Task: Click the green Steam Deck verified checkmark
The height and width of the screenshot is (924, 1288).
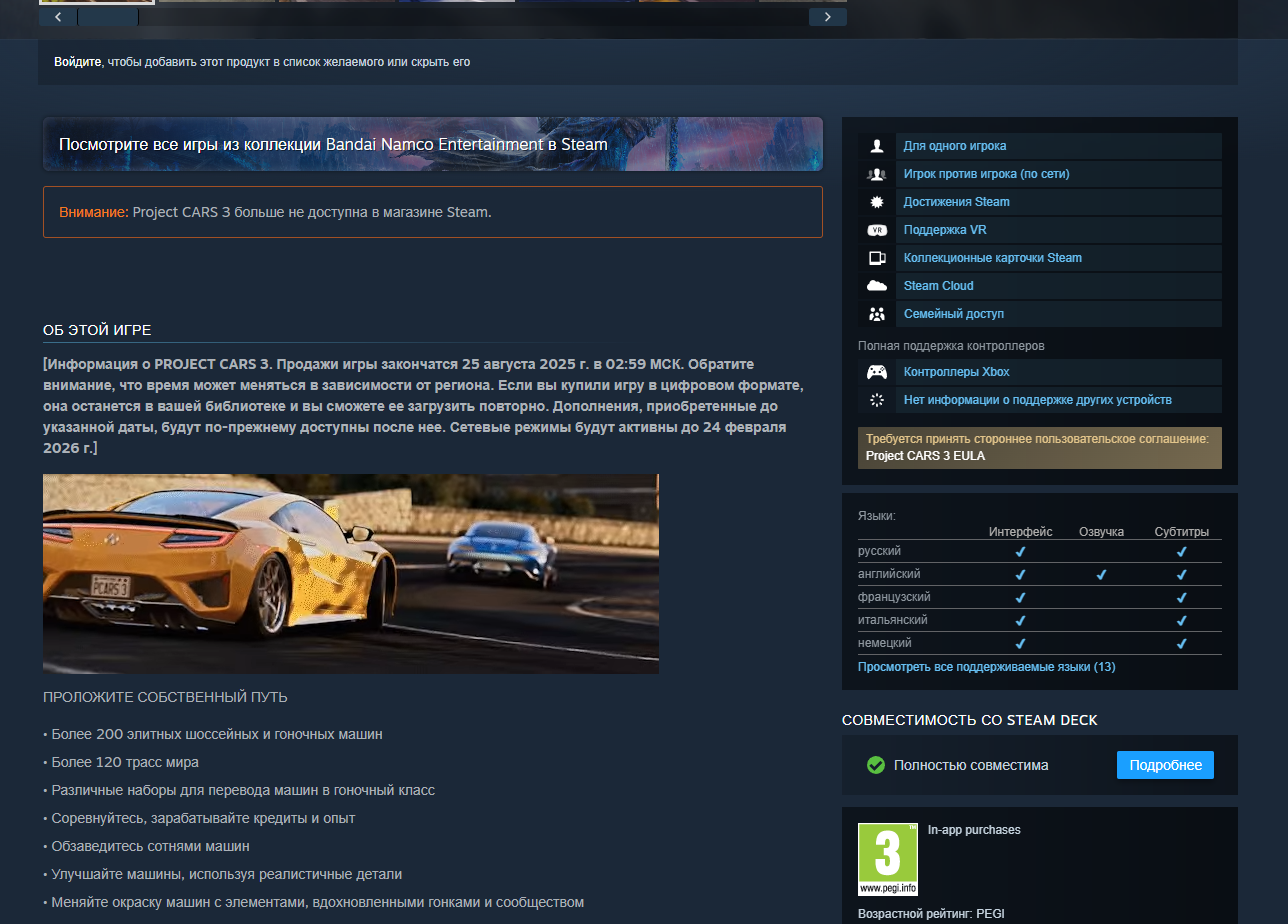Action: [x=876, y=765]
